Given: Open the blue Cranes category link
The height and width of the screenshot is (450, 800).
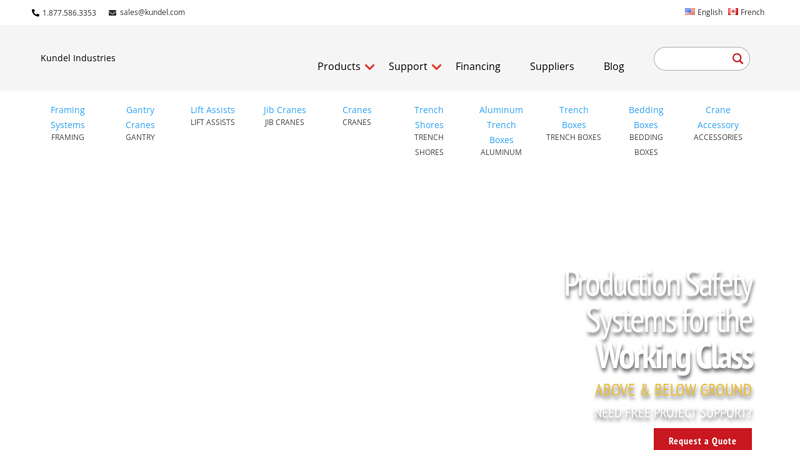Looking at the screenshot, I should click(357, 110).
